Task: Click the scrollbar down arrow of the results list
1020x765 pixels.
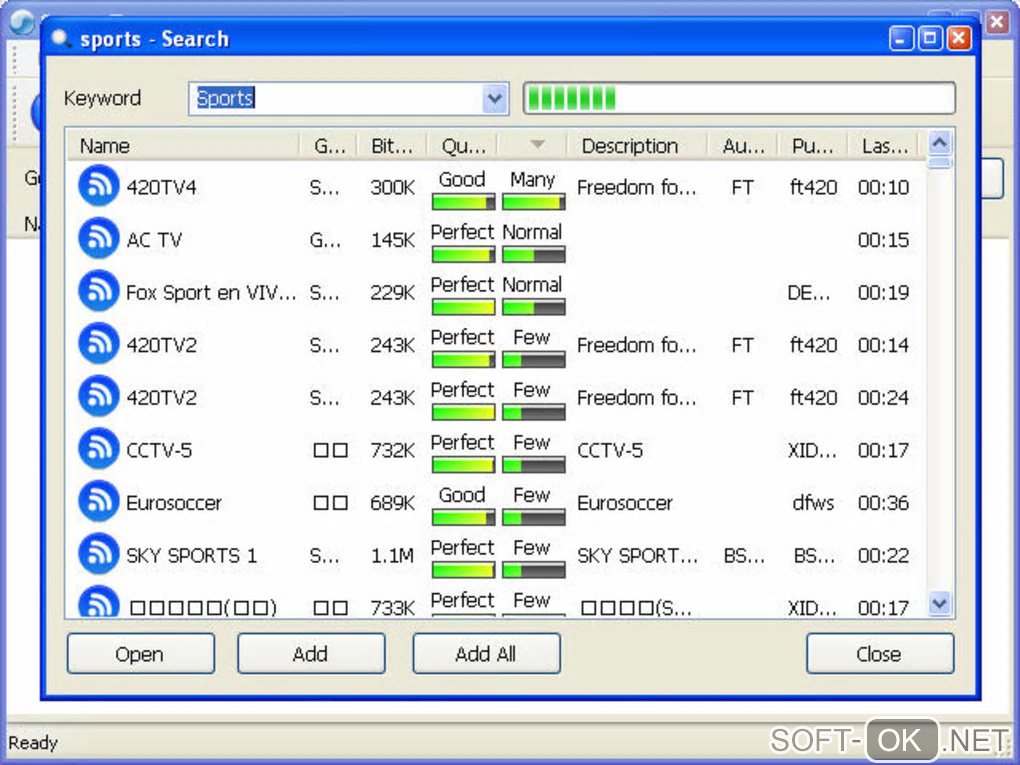Action: pos(939,603)
